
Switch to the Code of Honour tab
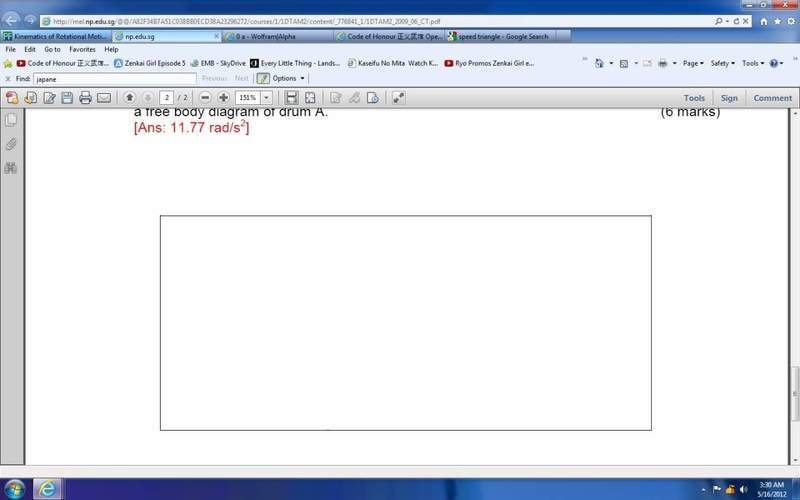click(390, 36)
